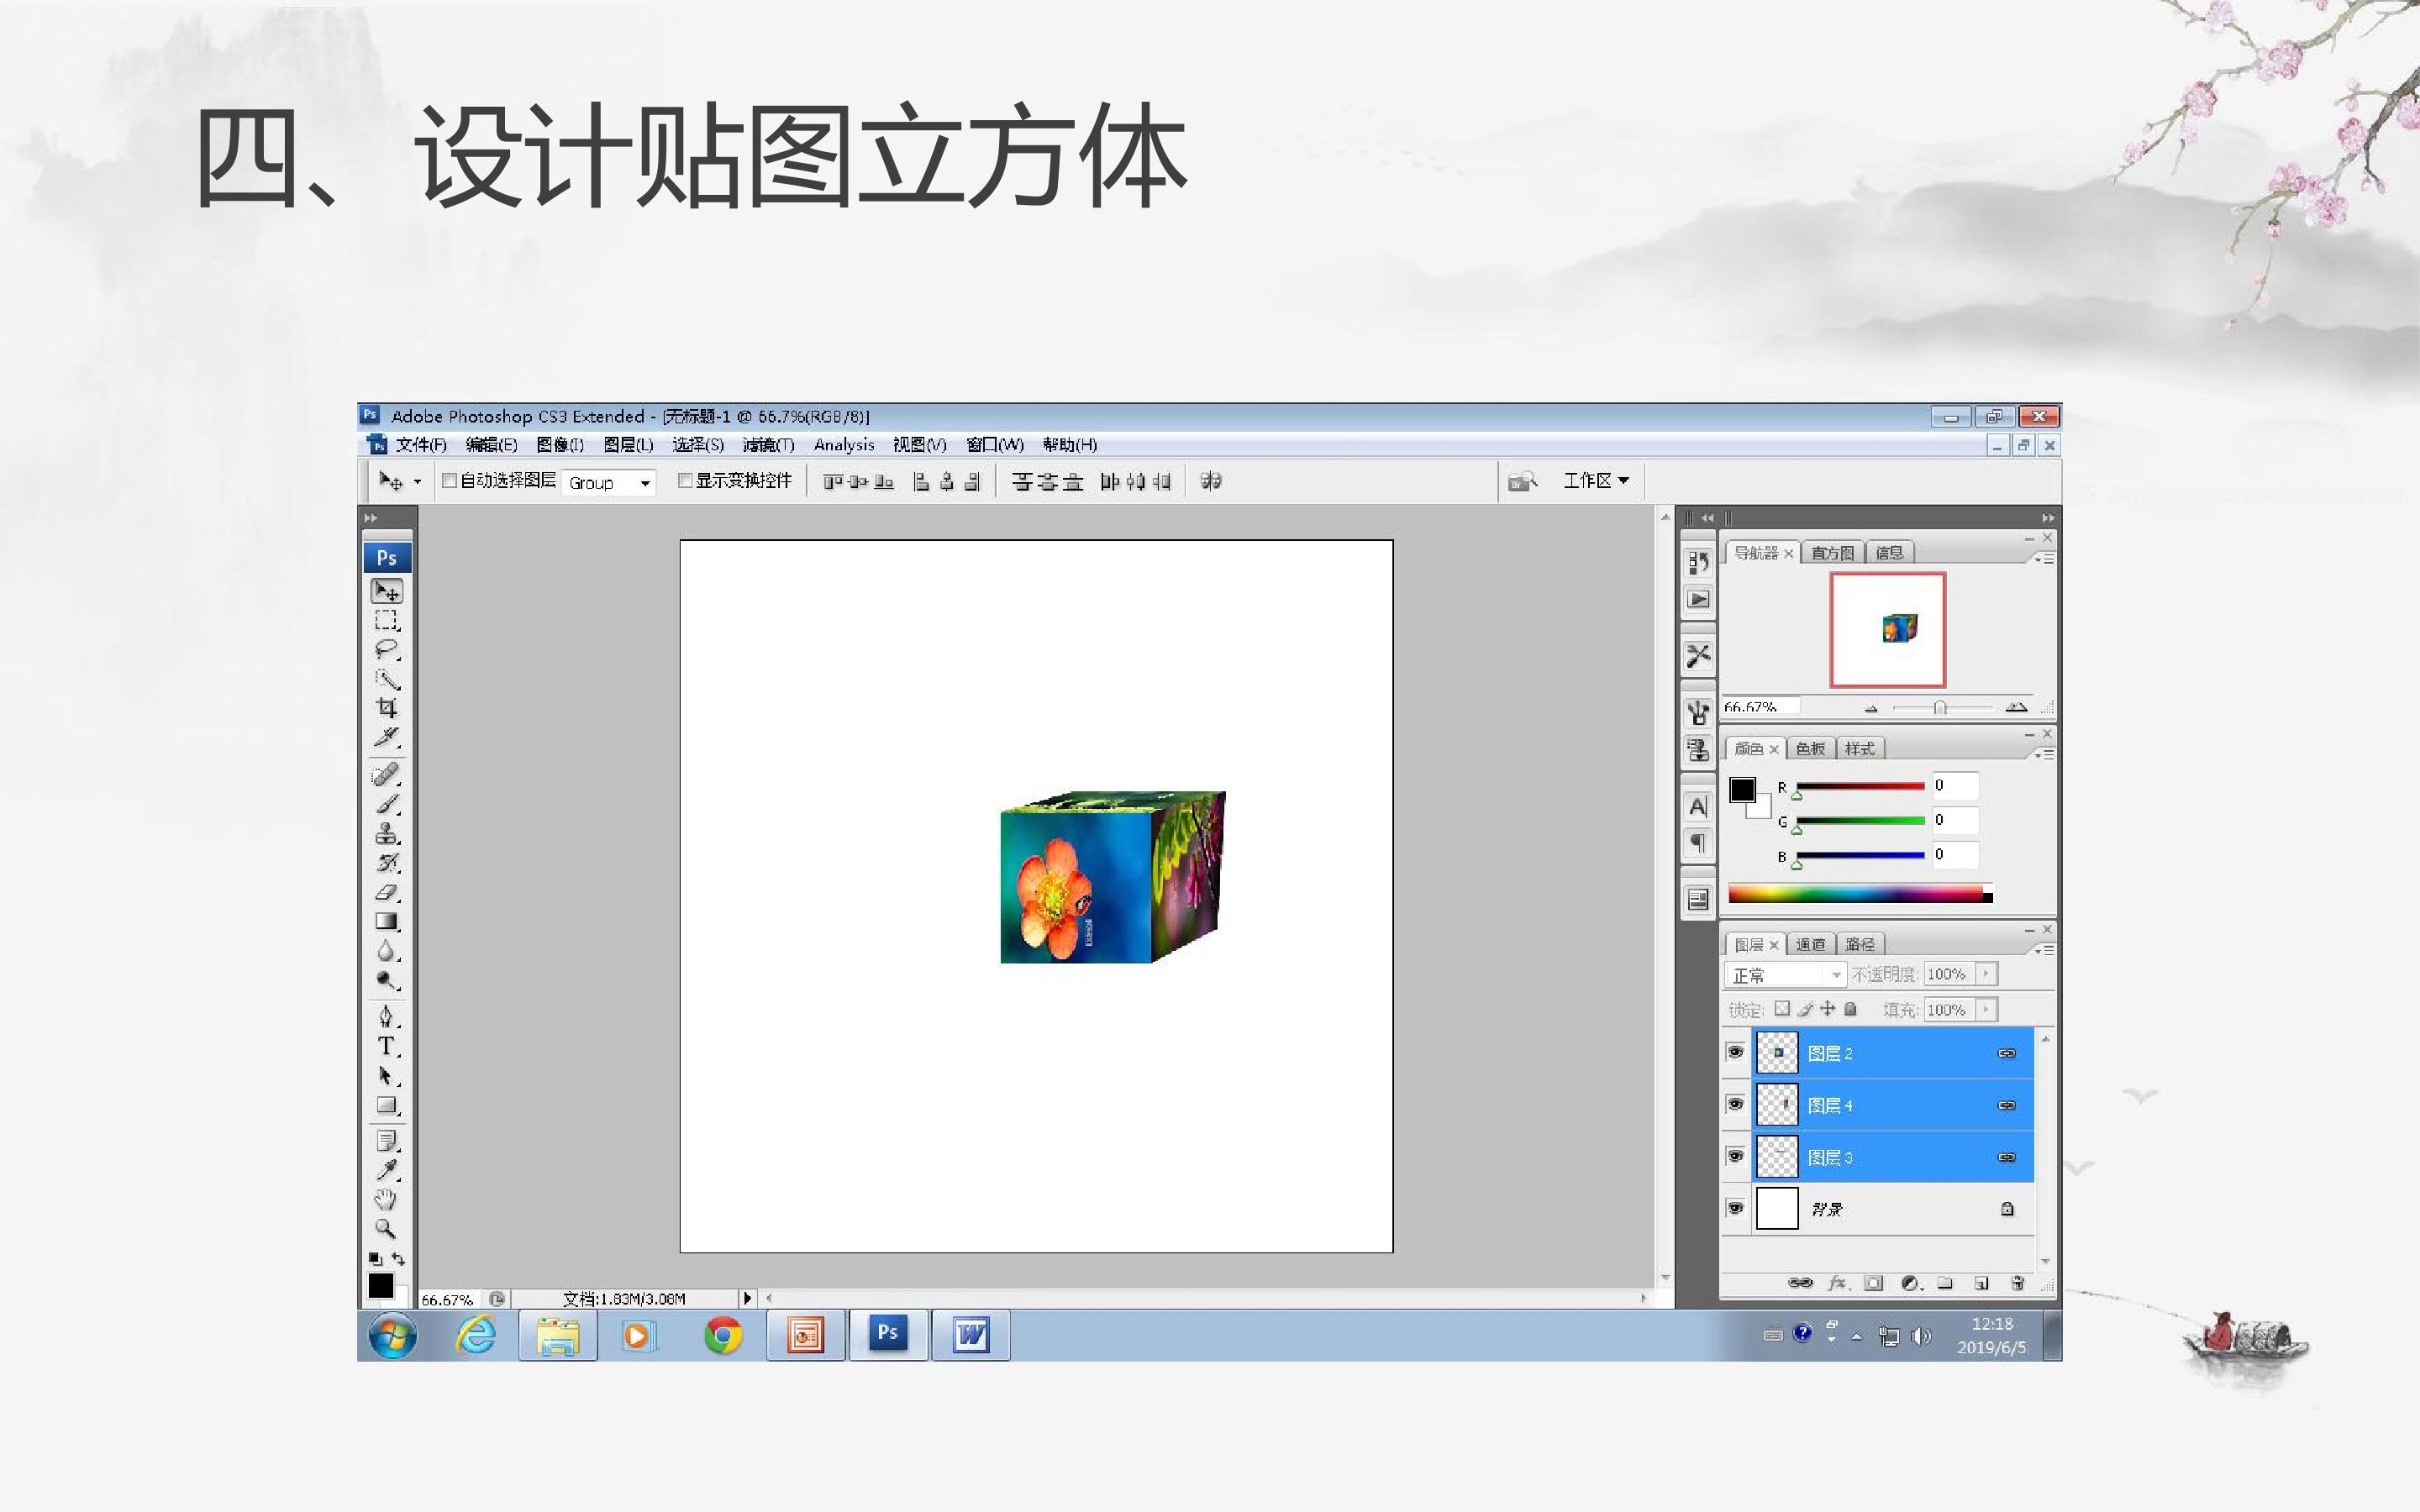Switch to the 通道 tab
This screenshot has width=2420, height=1512.
coord(1810,944)
